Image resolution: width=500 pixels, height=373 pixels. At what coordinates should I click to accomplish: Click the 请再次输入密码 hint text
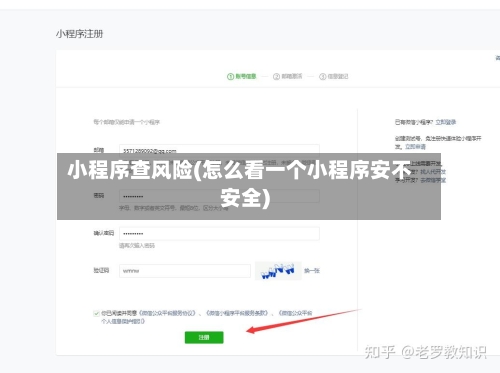coord(137,246)
